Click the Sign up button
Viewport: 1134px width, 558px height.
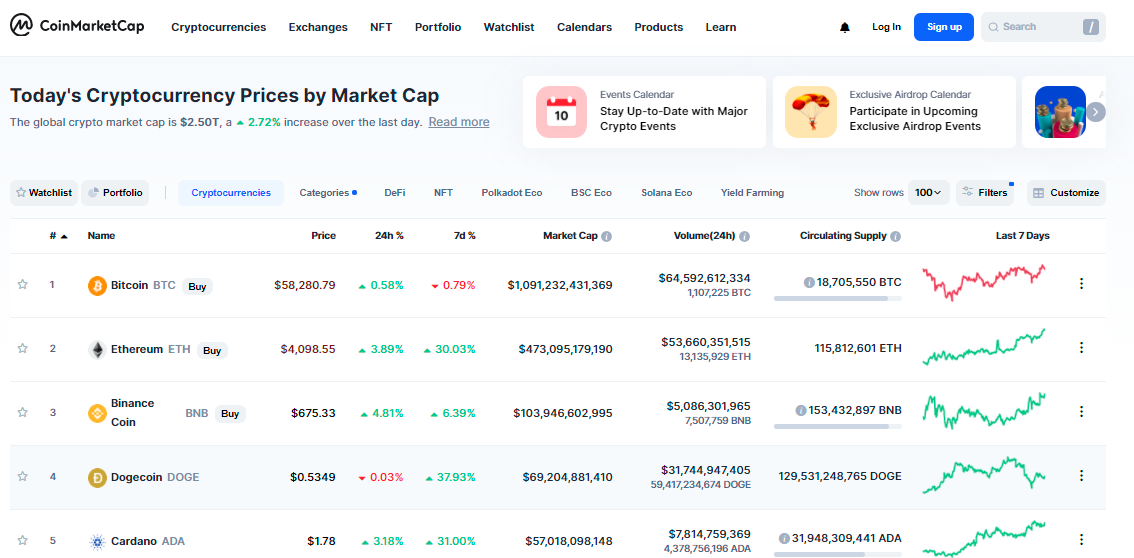(943, 27)
